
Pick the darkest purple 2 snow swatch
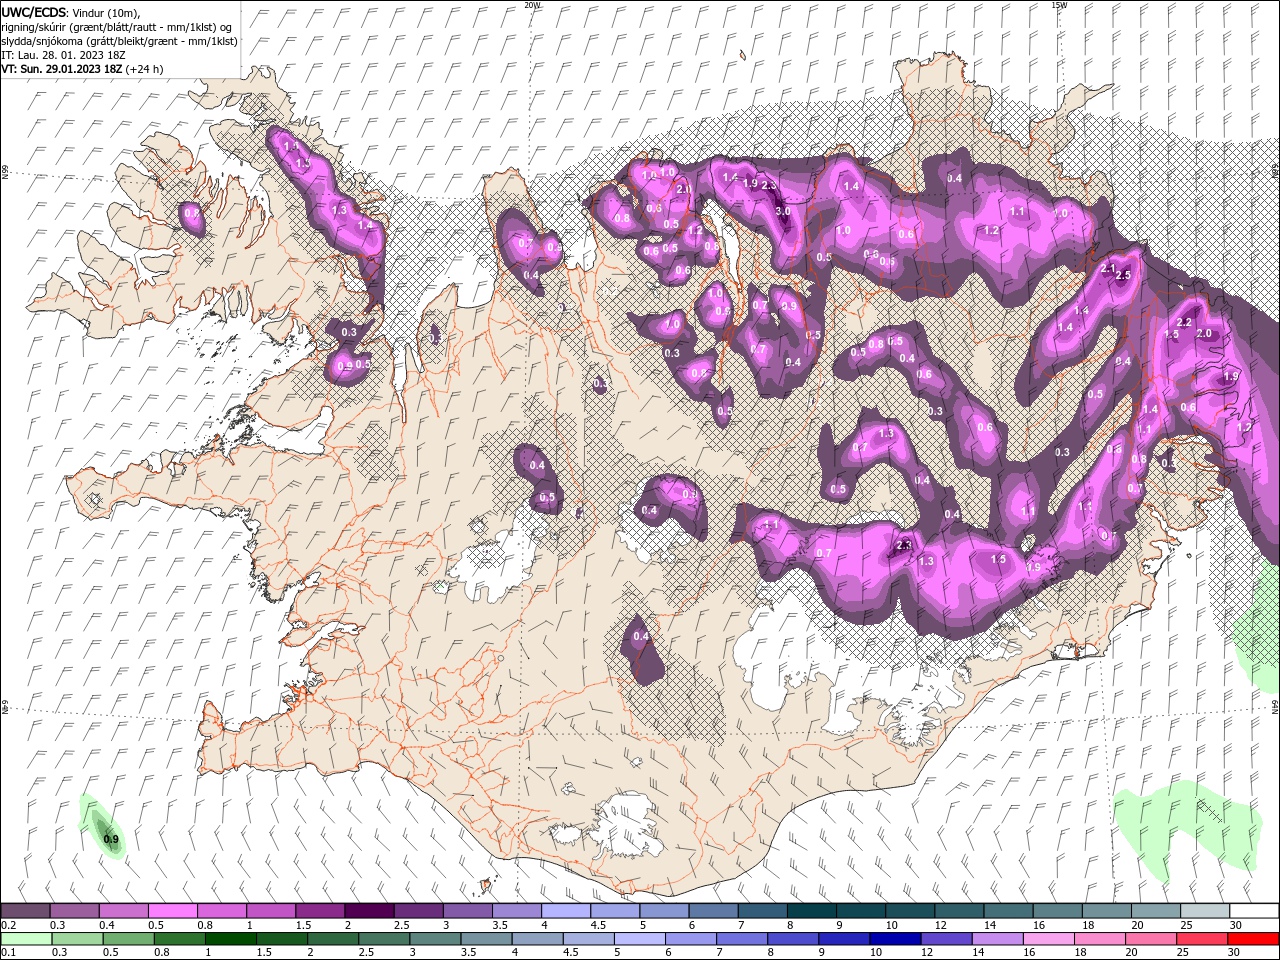(369, 911)
